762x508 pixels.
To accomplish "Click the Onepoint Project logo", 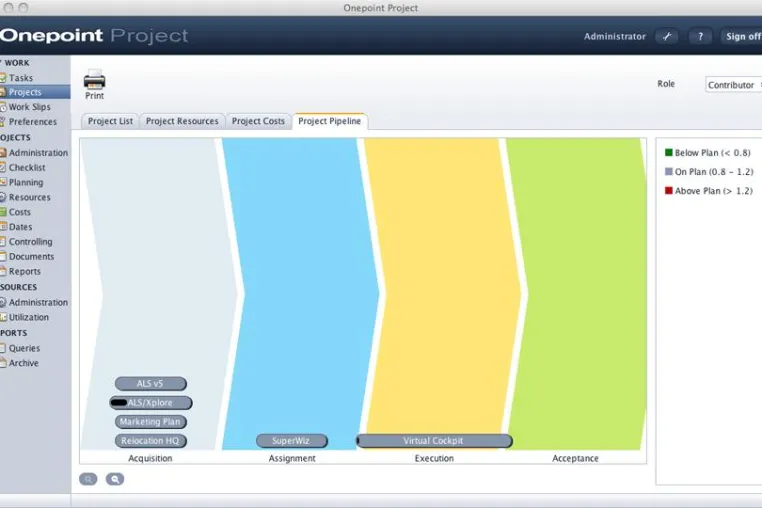I will [x=94, y=35].
